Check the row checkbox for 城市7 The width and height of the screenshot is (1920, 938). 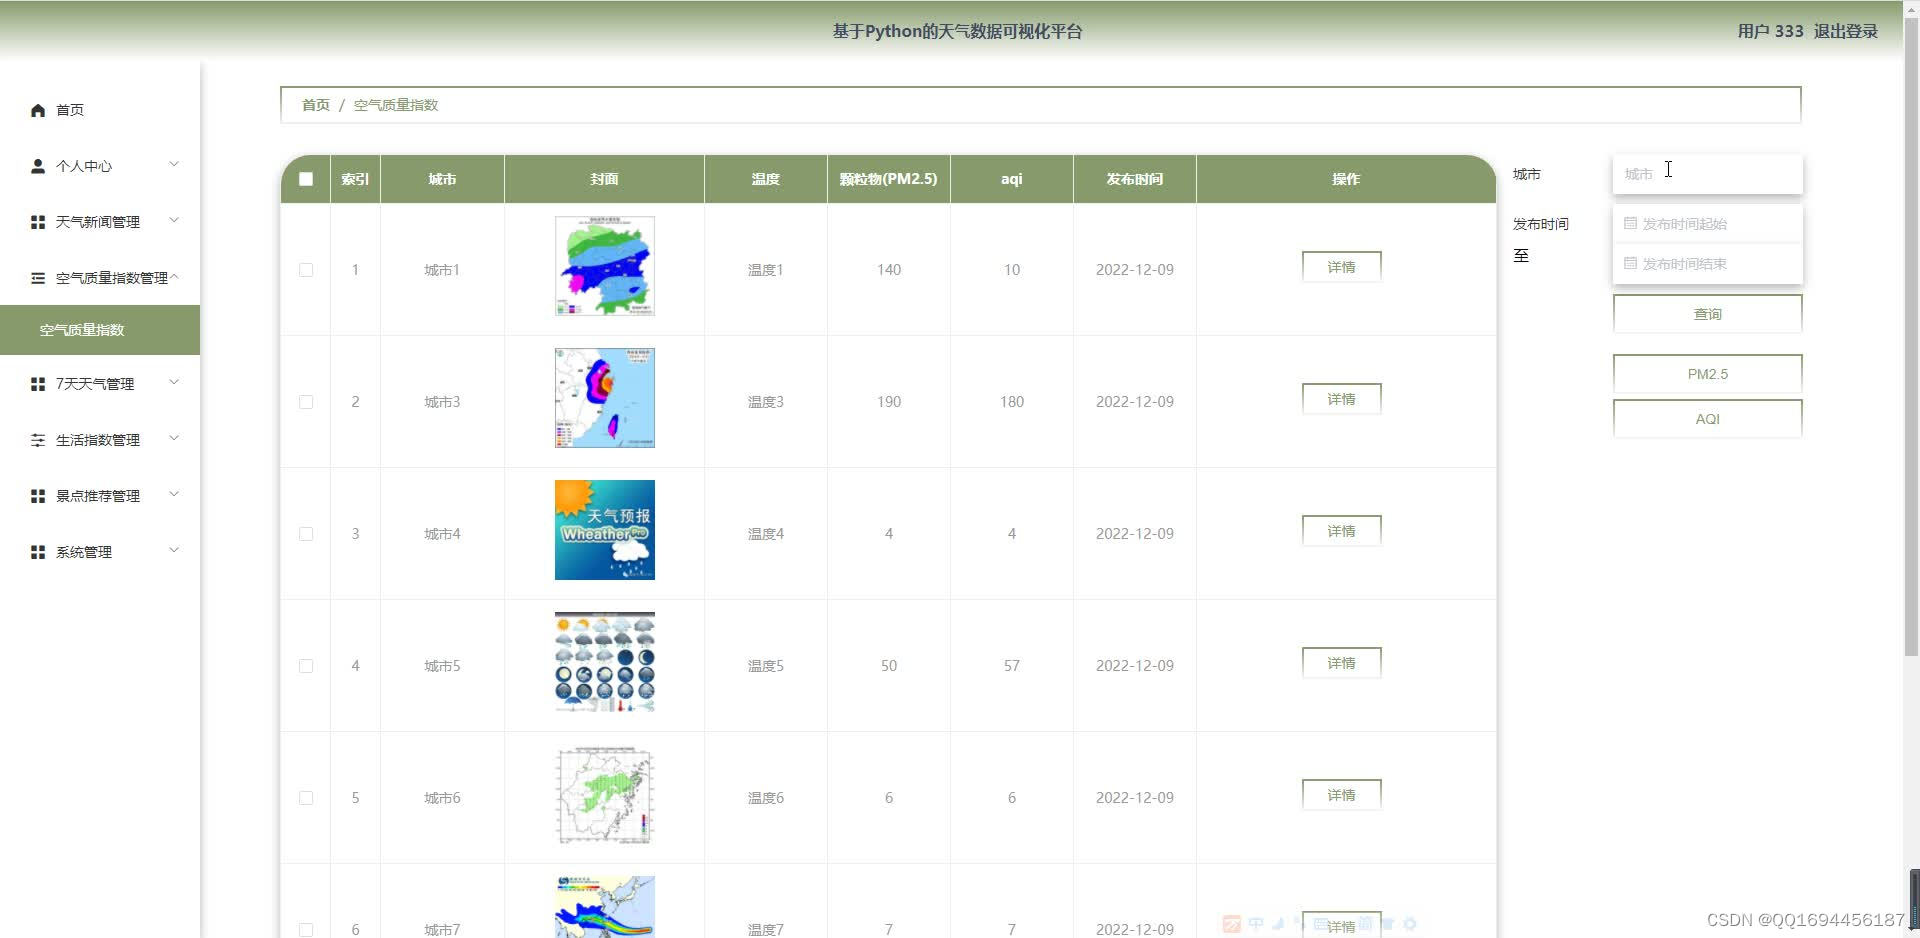[306, 930]
